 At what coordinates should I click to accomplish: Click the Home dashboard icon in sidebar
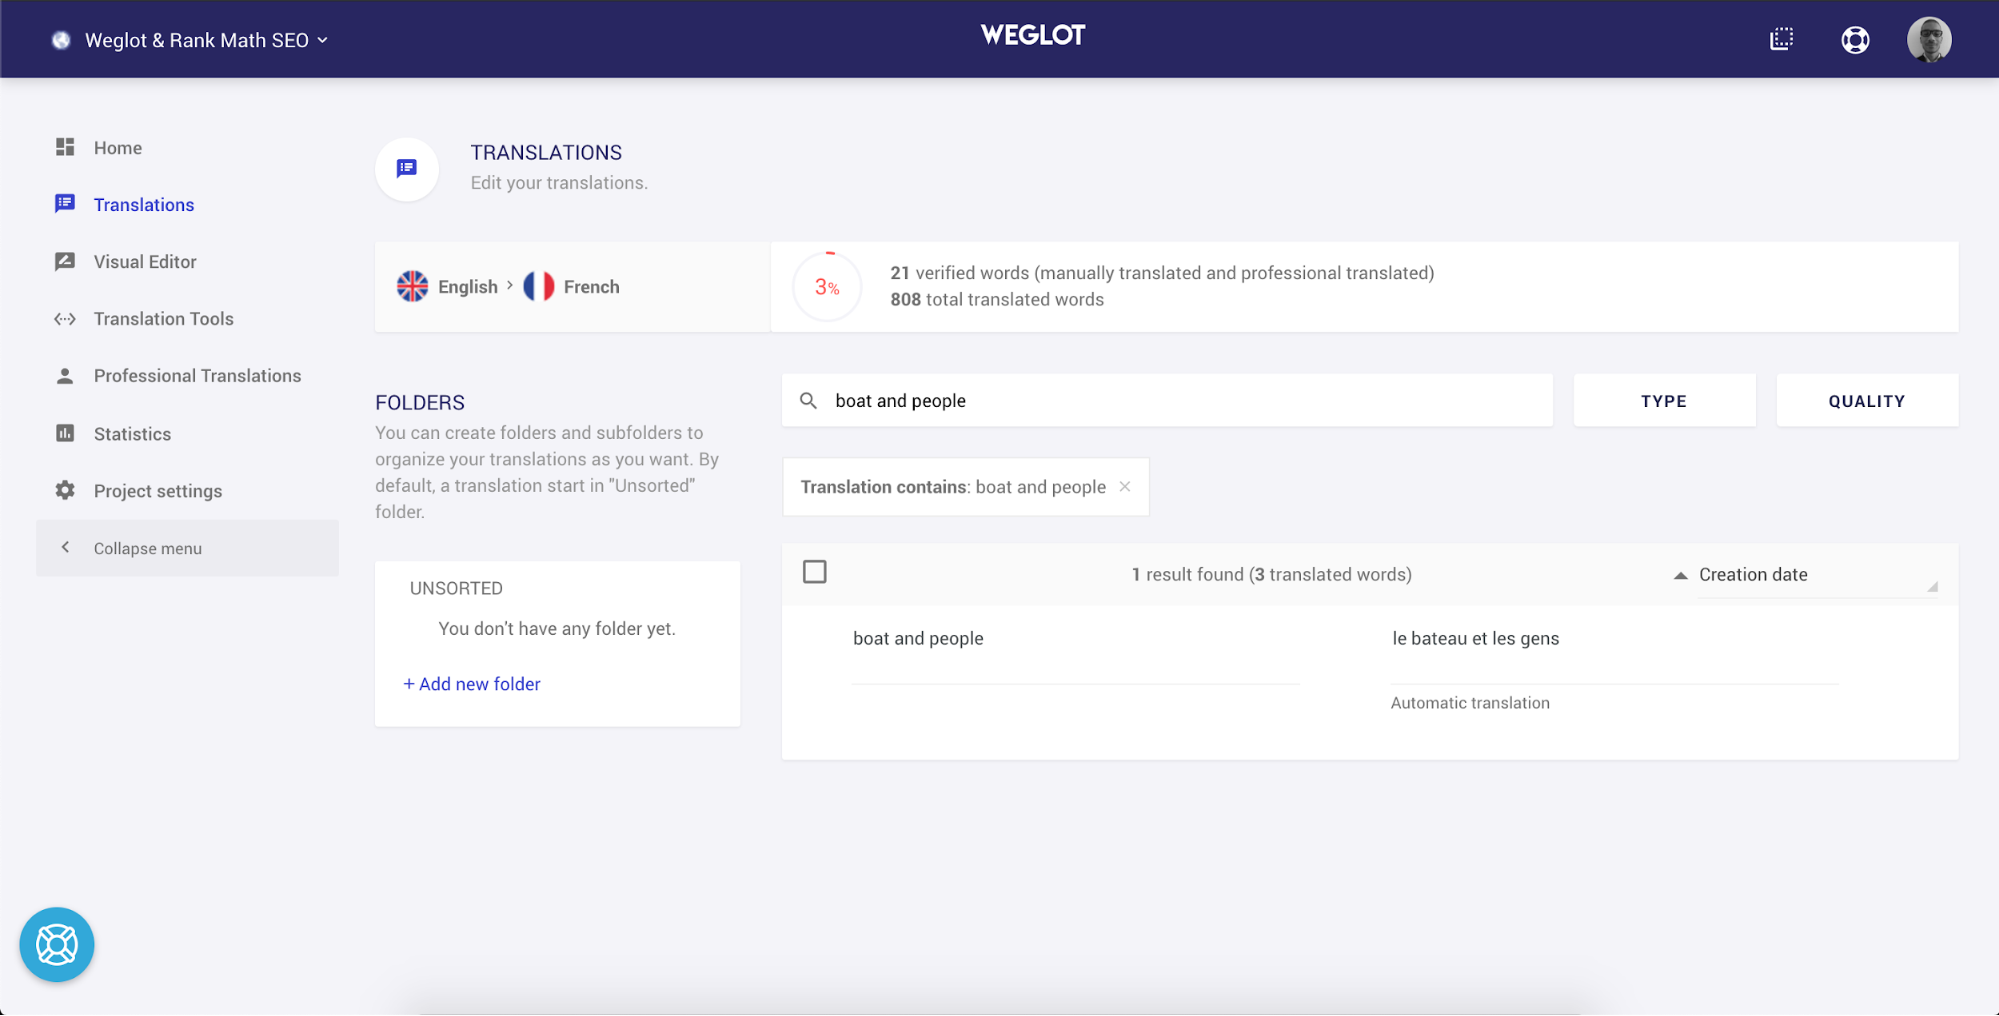[65, 147]
